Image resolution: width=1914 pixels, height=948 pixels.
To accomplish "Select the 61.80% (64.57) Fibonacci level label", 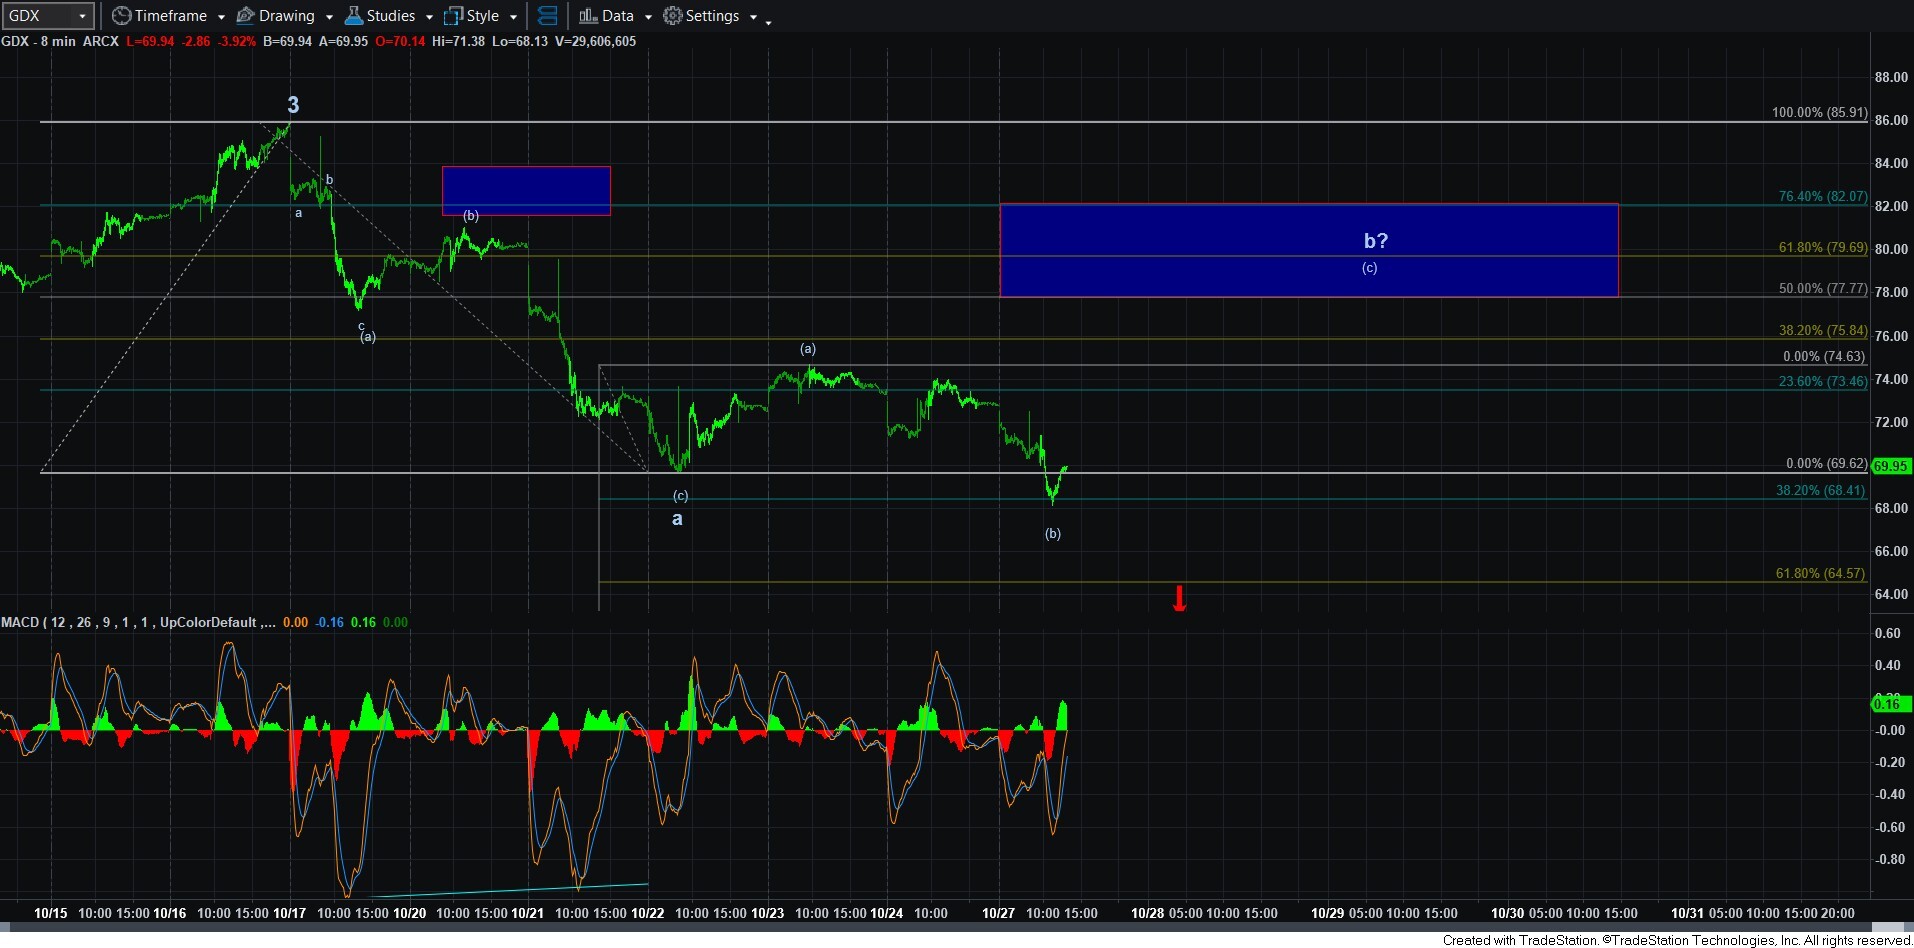I will [1819, 573].
